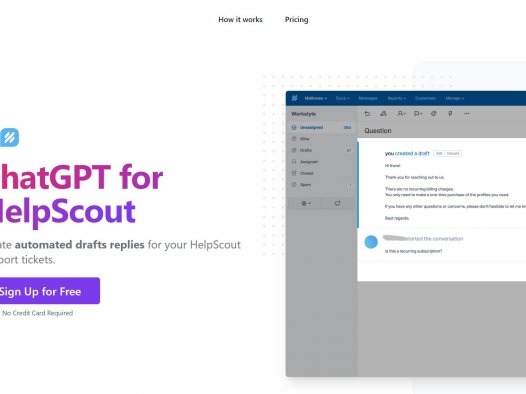Open the Docs dropdown in the preview navbar
Viewport: 526px width, 394px height.
[x=343, y=98]
